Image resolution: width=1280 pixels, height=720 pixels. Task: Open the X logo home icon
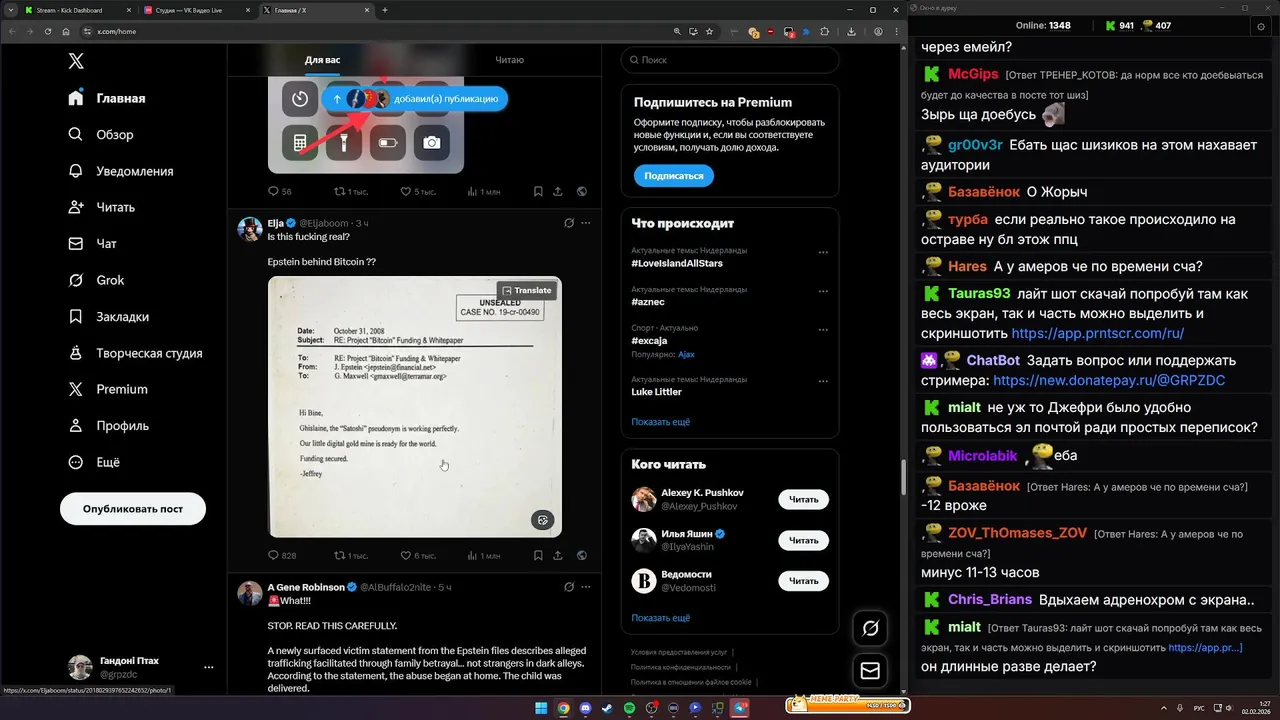[x=76, y=61]
